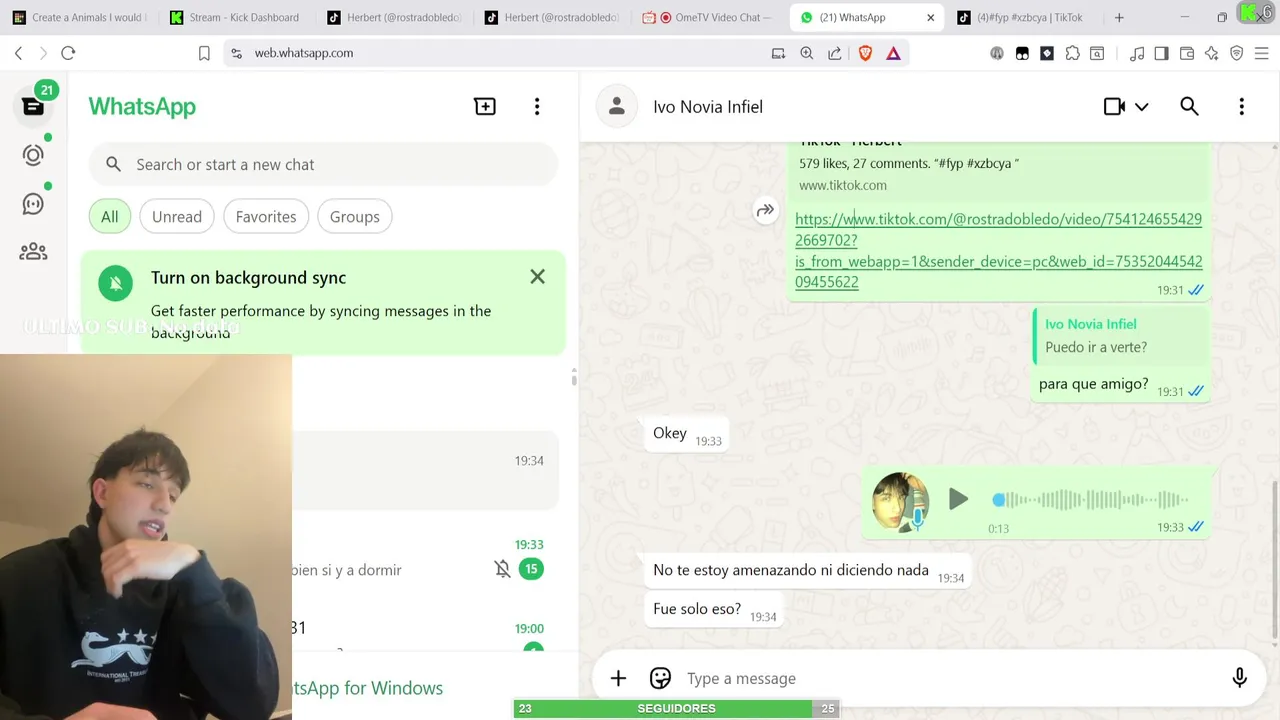Viewport: 1280px width, 720px height.
Task: Click the Search or start a new chat field
Action: point(322,164)
